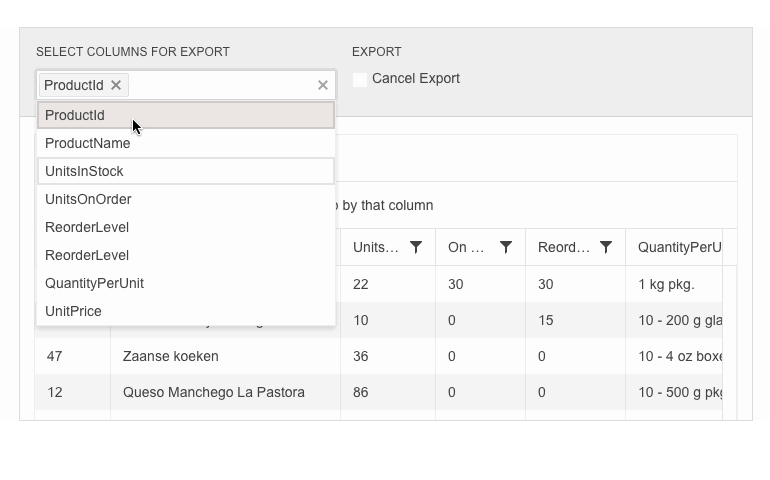Click the 1 kg pkg. quantity cell
The width and height of the screenshot is (770, 480).
tap(674, 284)
